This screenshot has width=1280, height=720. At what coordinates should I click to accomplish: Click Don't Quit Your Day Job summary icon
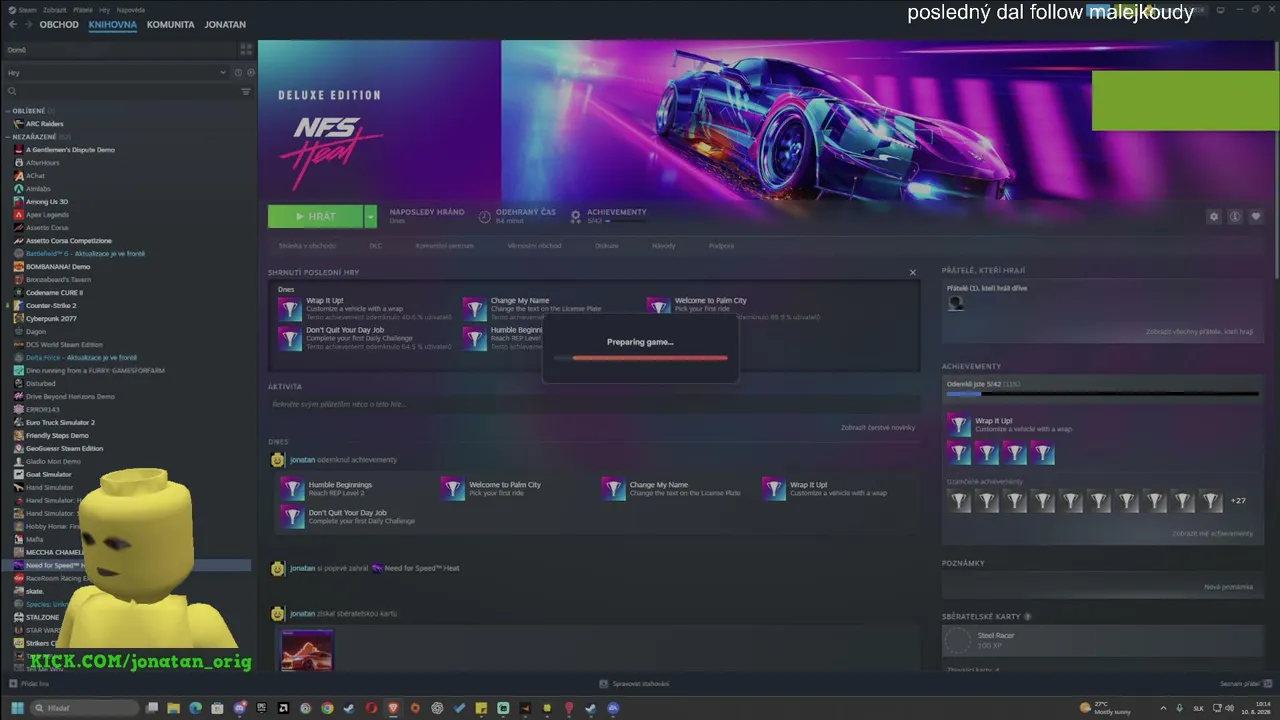point(290,338)
